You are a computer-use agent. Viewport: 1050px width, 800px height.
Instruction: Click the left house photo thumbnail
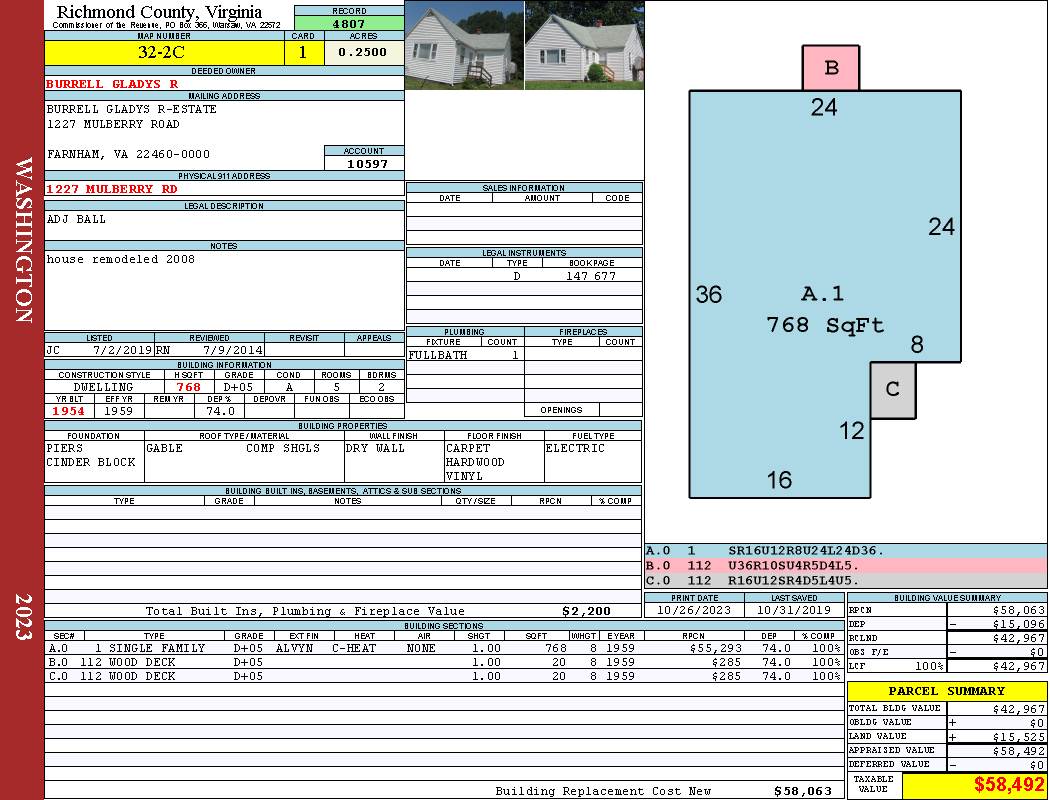(464, 45)
